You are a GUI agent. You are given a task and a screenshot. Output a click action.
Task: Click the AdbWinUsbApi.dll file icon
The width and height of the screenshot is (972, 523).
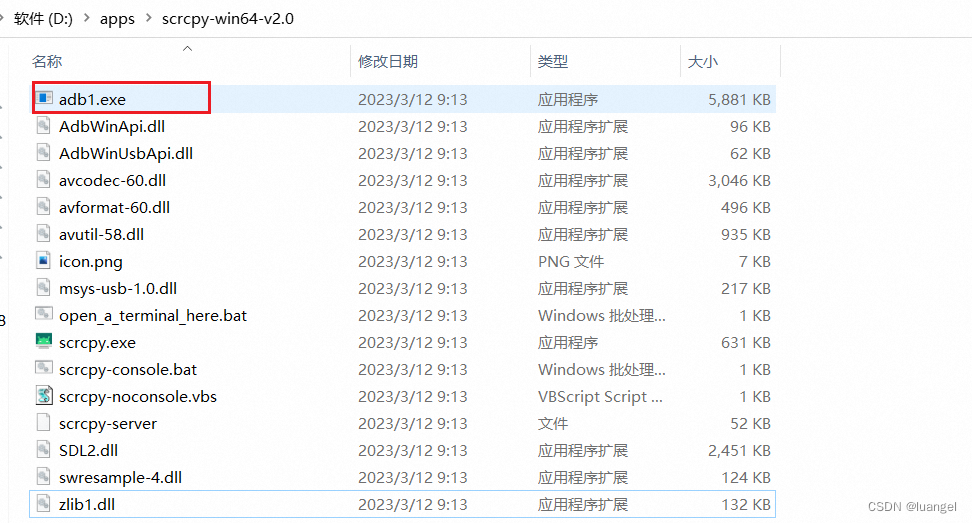(x=43, y=153)
